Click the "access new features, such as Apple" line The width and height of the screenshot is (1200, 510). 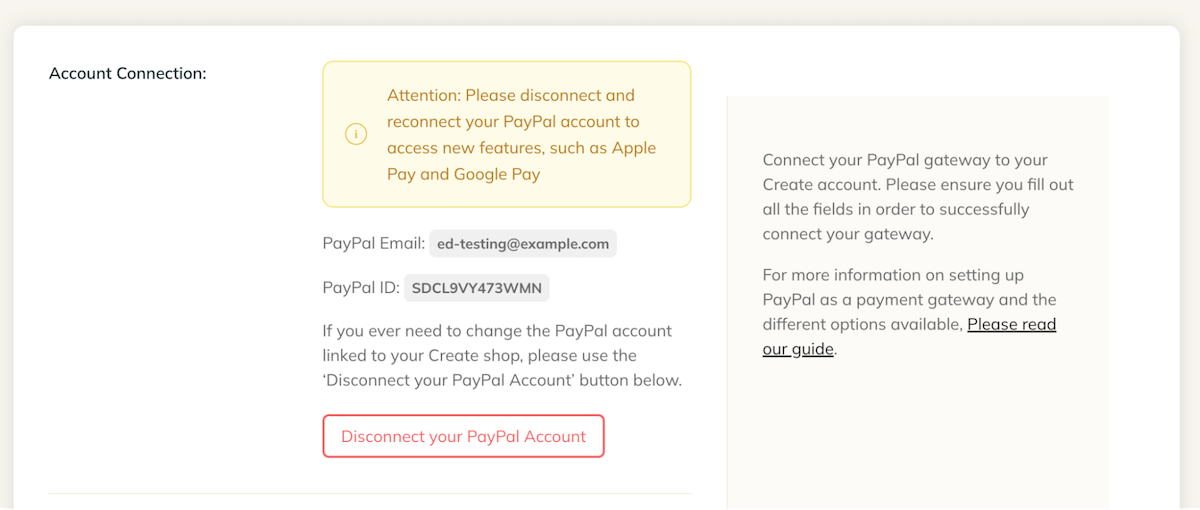(x=522, y=148)
